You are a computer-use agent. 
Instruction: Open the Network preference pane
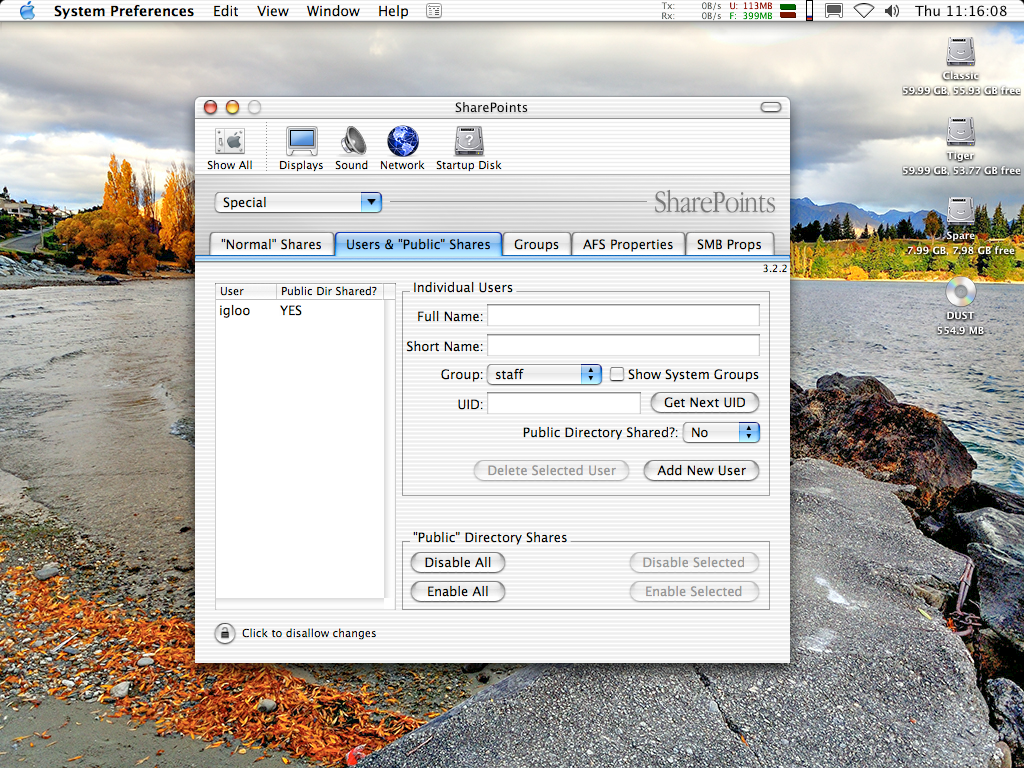point(402,148)
